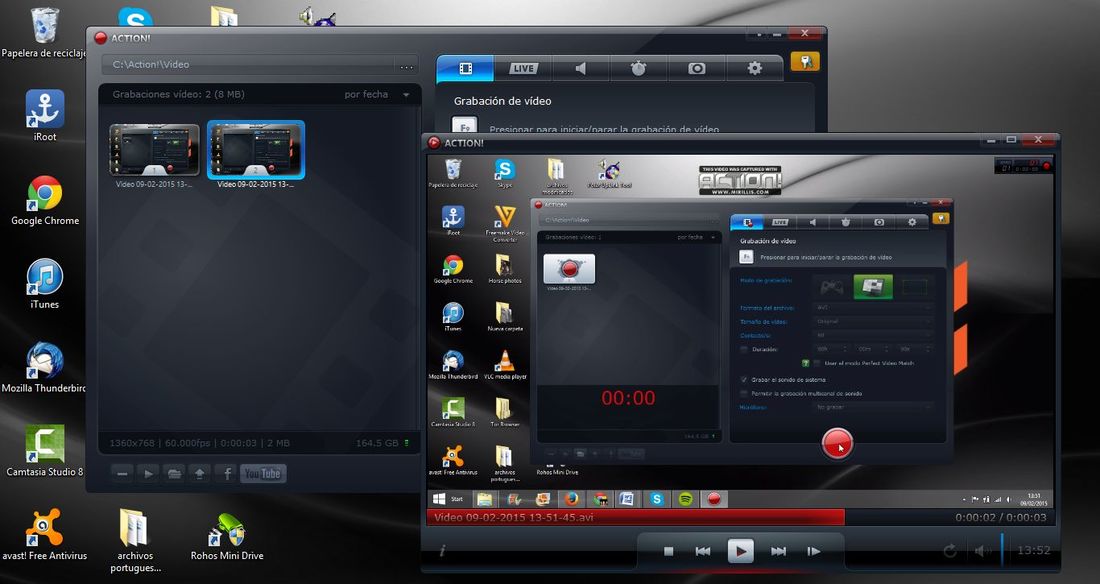The width and height of the screenshot is (1100, 584).
Task: Click the 0:00:02 / 0:00:03 time counter
Action: (1000, 517)
